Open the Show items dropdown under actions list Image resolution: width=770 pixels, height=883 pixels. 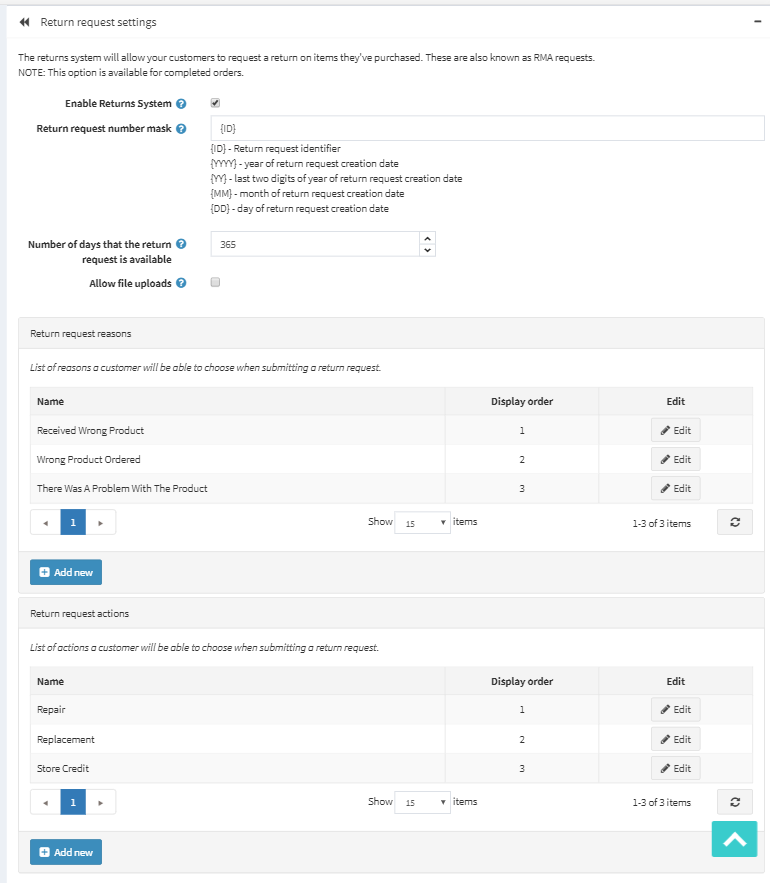(x=422, y=801)
